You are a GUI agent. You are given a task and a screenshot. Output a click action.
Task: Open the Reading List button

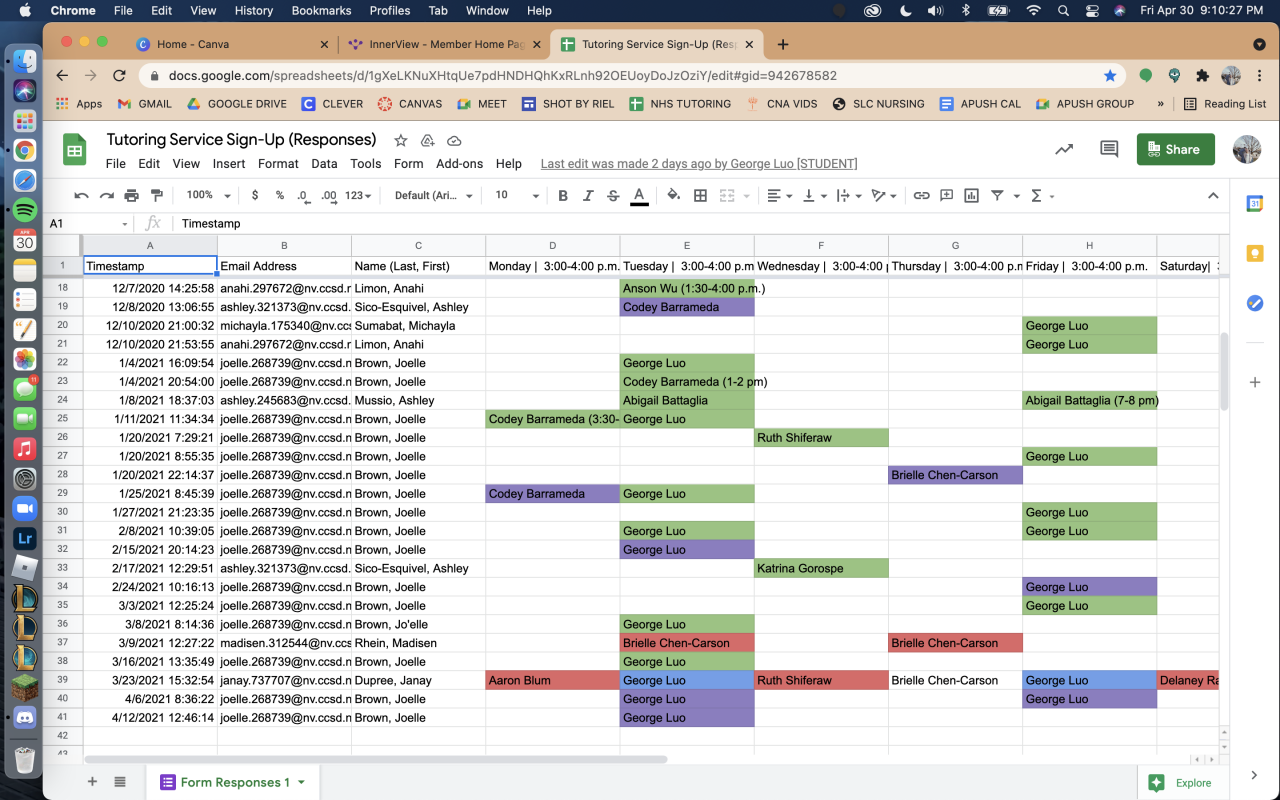point(1224,103)
